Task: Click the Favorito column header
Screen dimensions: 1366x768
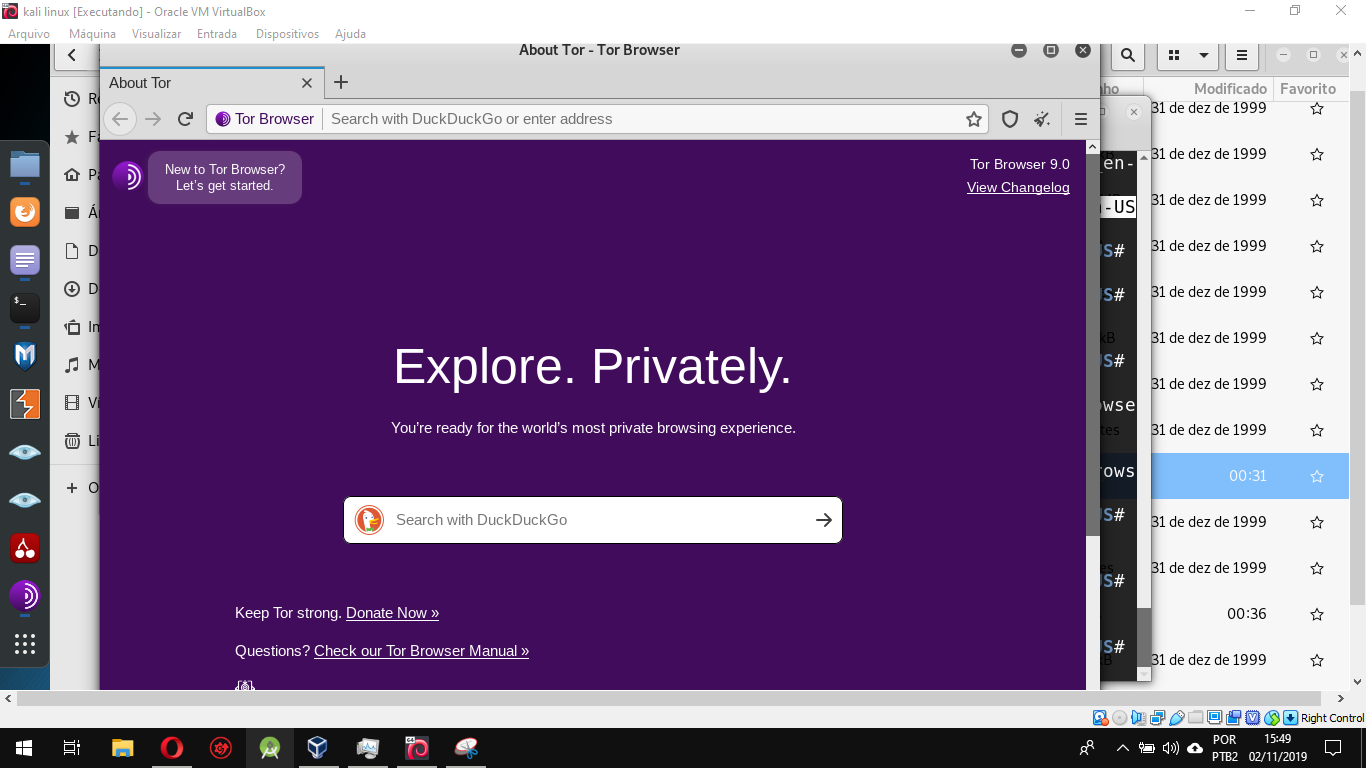Action: tap(1308, 88)
